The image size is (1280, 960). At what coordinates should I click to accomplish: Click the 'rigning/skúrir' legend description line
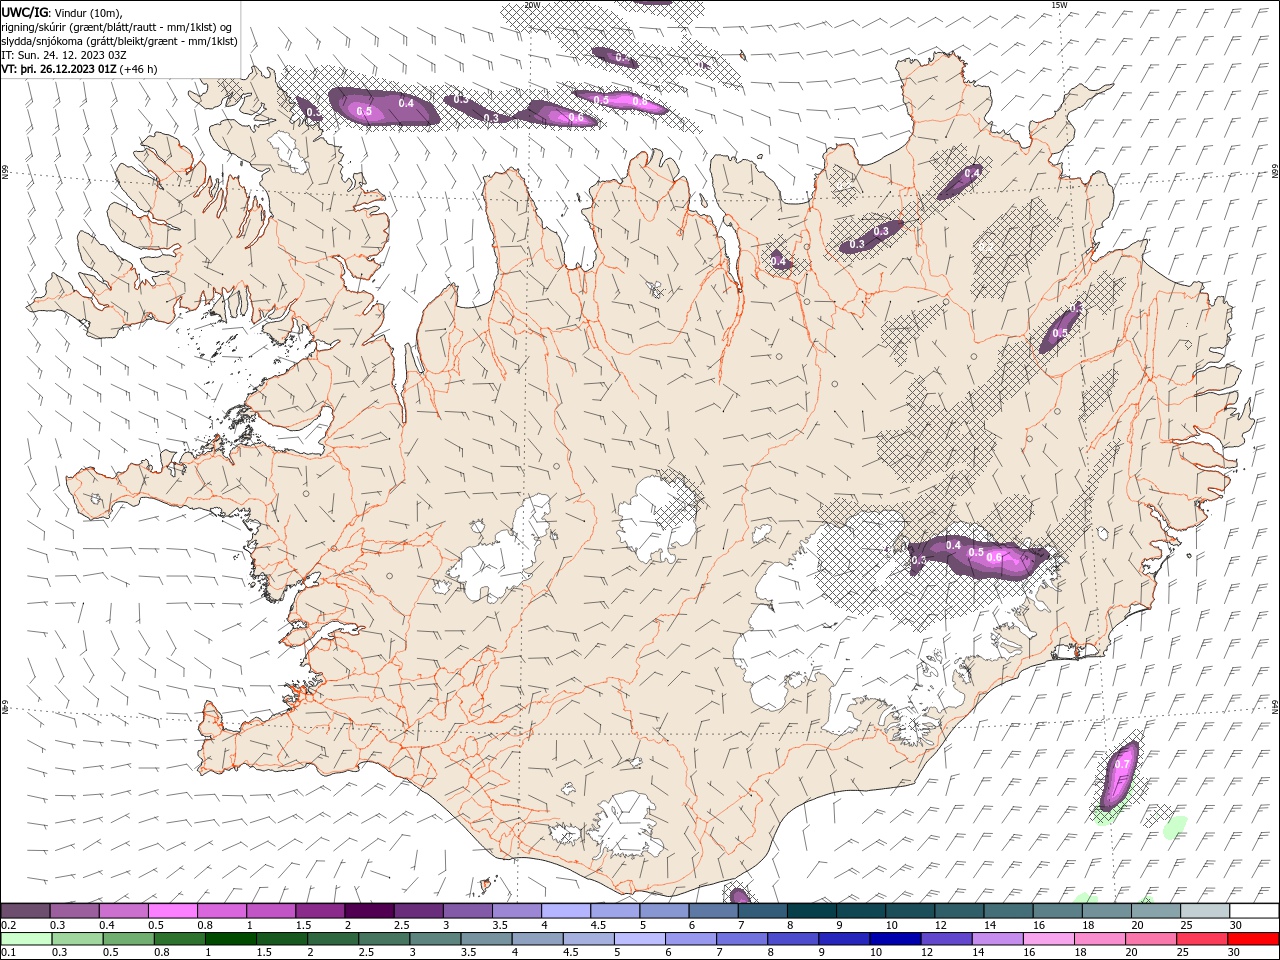pos(117,27)
